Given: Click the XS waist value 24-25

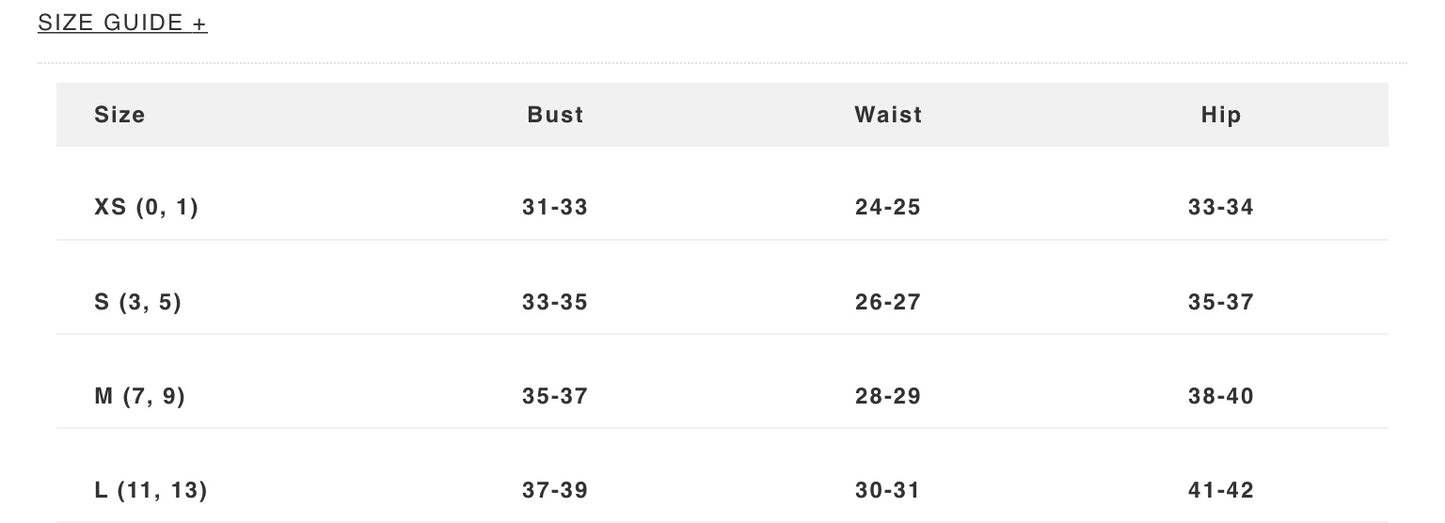Looking at the screenshot, I should [888, 208].
